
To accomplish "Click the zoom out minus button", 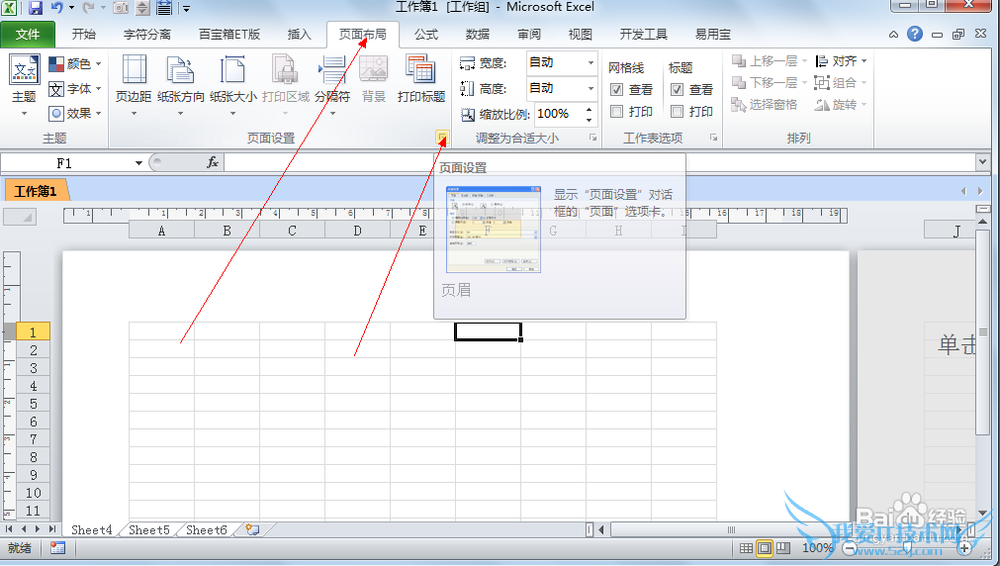I will click(849, 547).
